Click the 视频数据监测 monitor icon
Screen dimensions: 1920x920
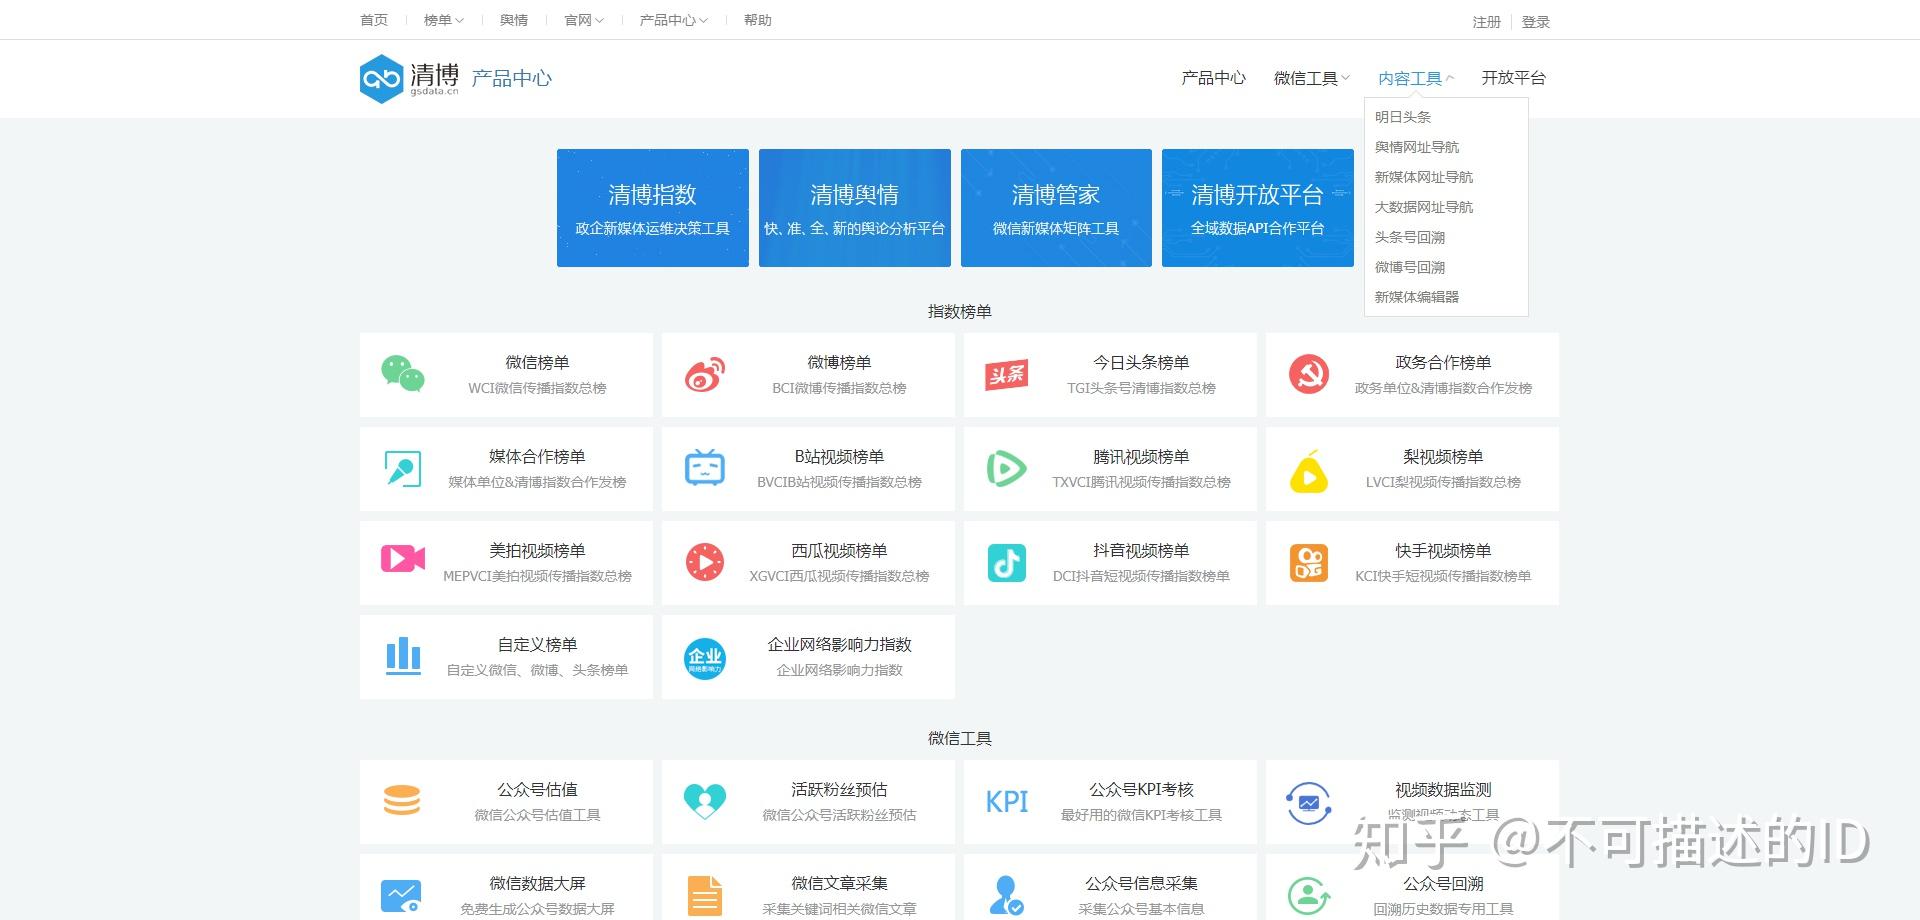[1309, 802]
